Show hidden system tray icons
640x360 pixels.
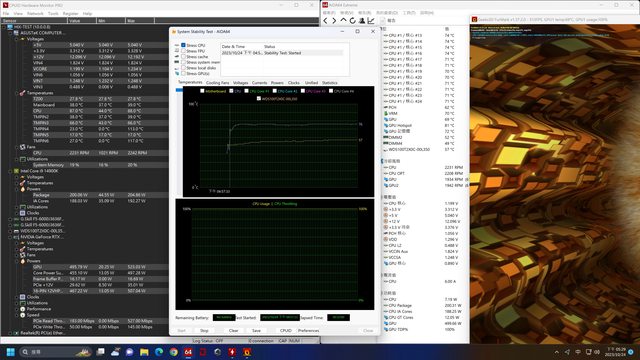557,352
